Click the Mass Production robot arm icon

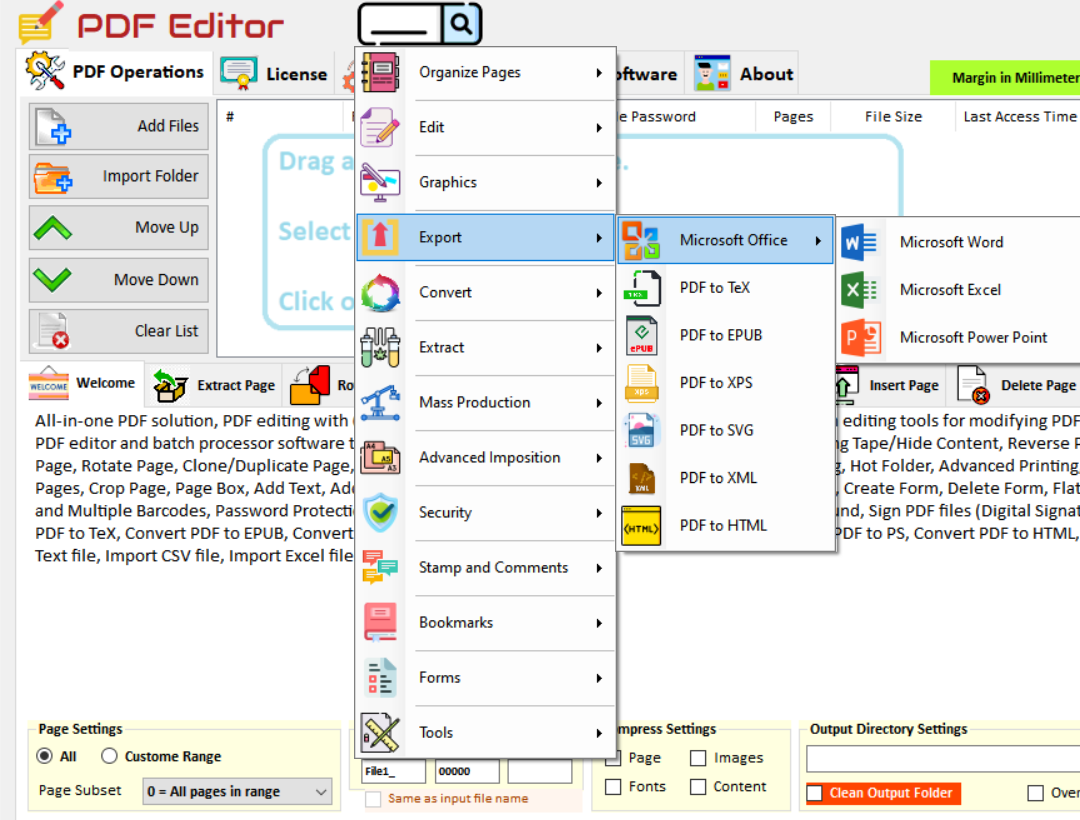[x=380, y=403]
